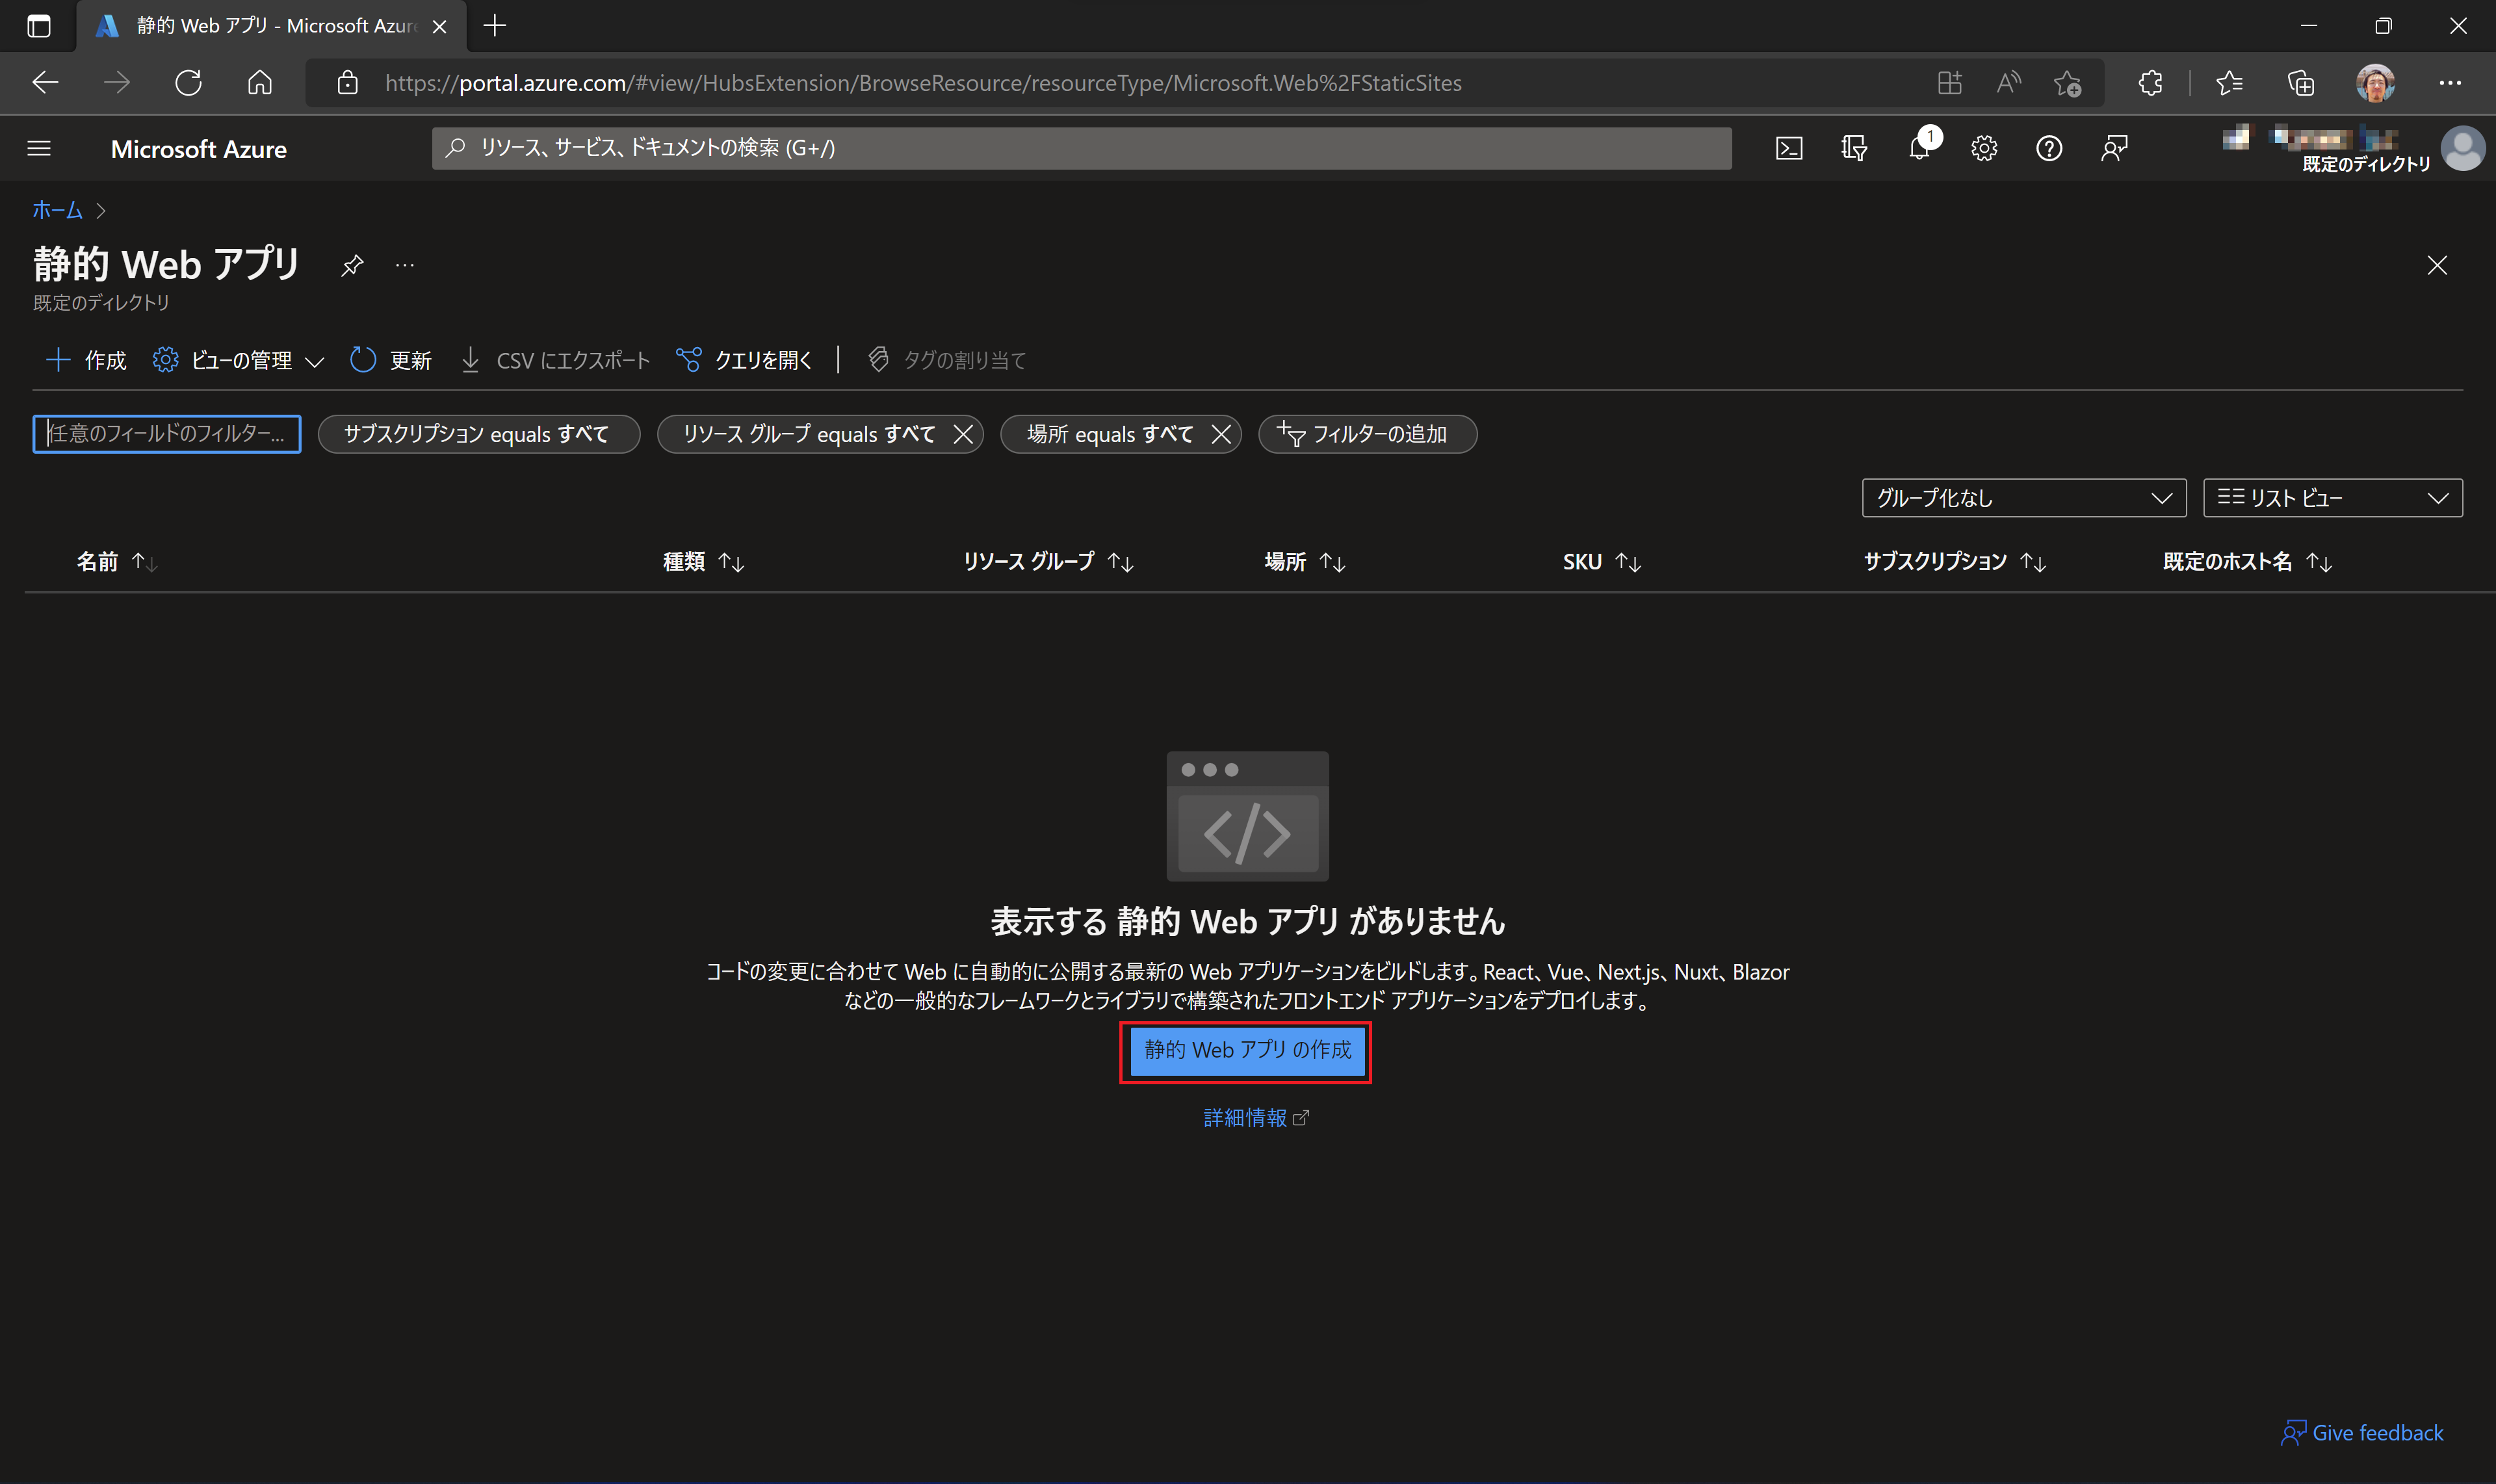Click the Edge profile picture
2496x1484 pixels.
pos(2375,83)
